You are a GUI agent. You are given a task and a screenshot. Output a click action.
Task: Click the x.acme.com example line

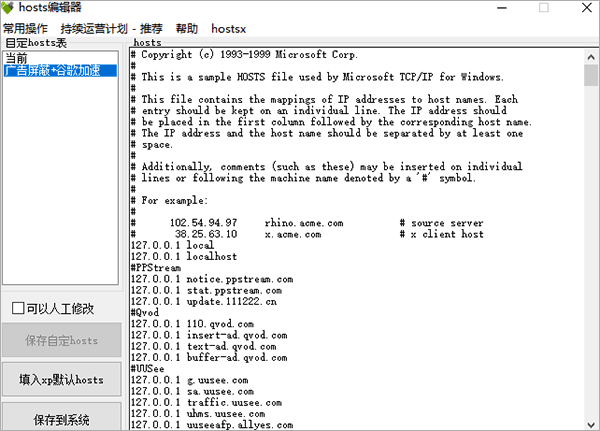(307, 234)
